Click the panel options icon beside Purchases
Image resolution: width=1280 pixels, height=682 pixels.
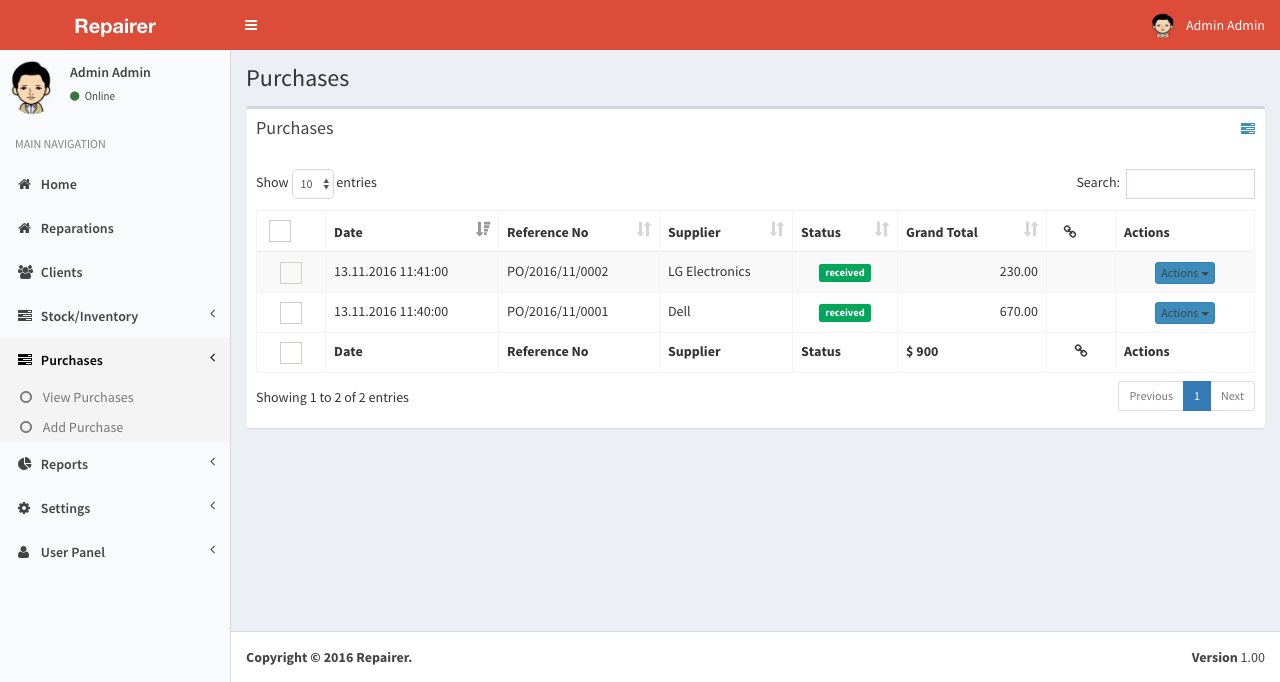tap(1247, 129)
